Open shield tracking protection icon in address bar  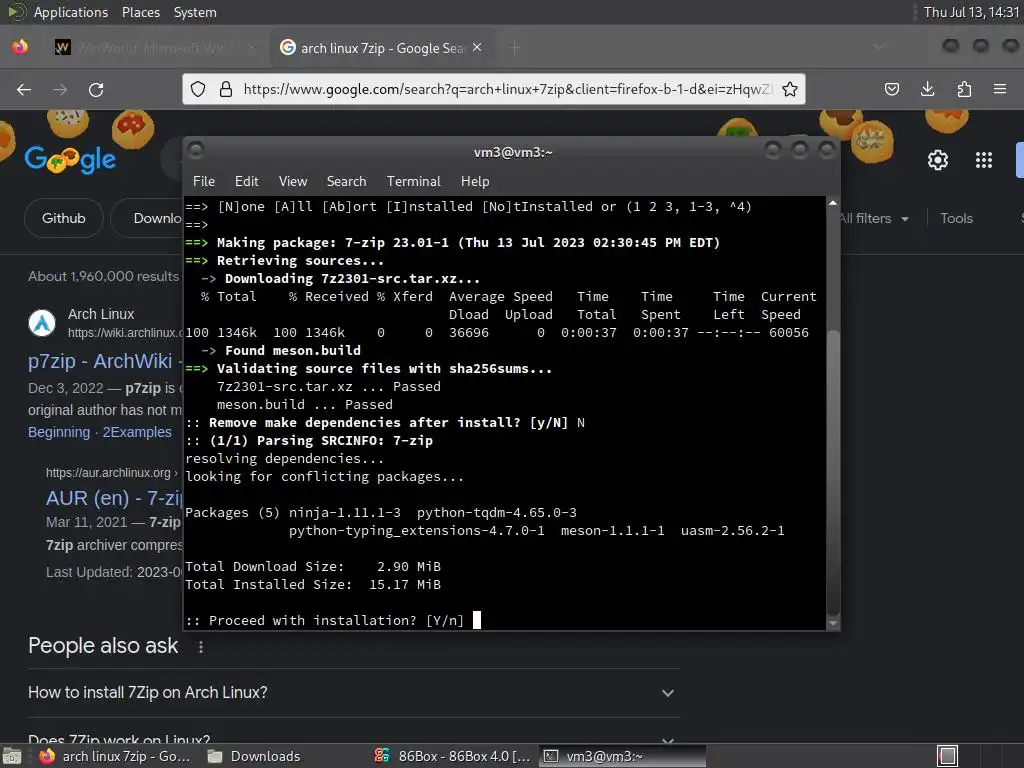(x=199, y=89)
